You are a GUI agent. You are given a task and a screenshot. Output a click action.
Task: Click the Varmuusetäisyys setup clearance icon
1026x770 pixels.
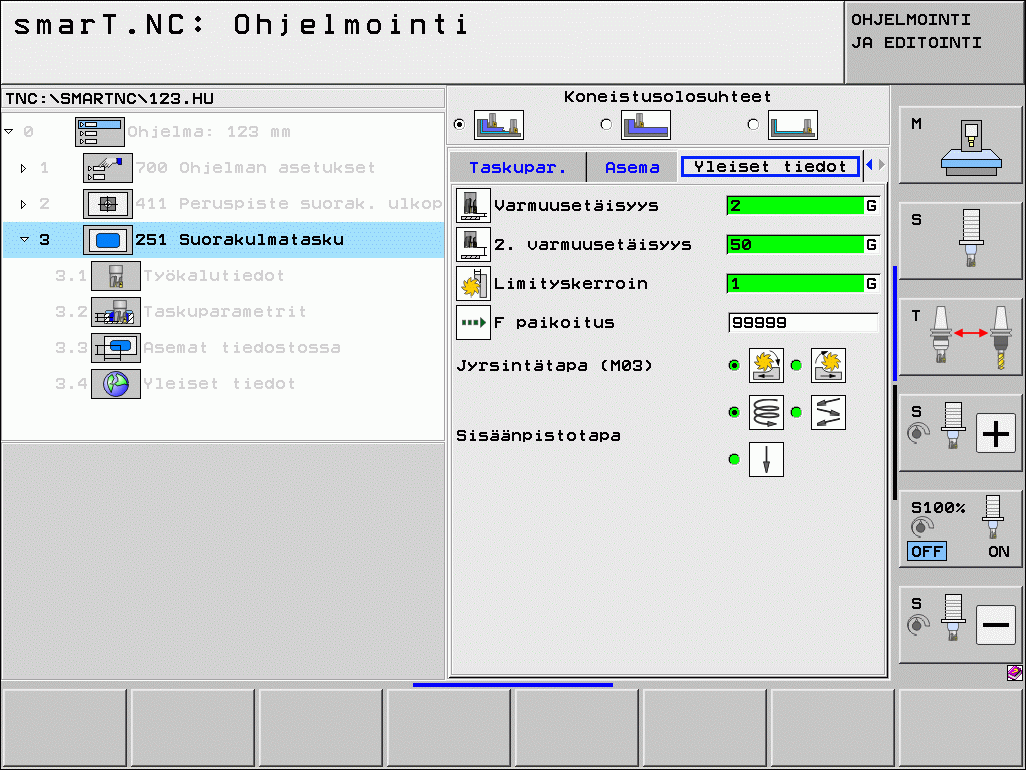[x=473, y=205]
